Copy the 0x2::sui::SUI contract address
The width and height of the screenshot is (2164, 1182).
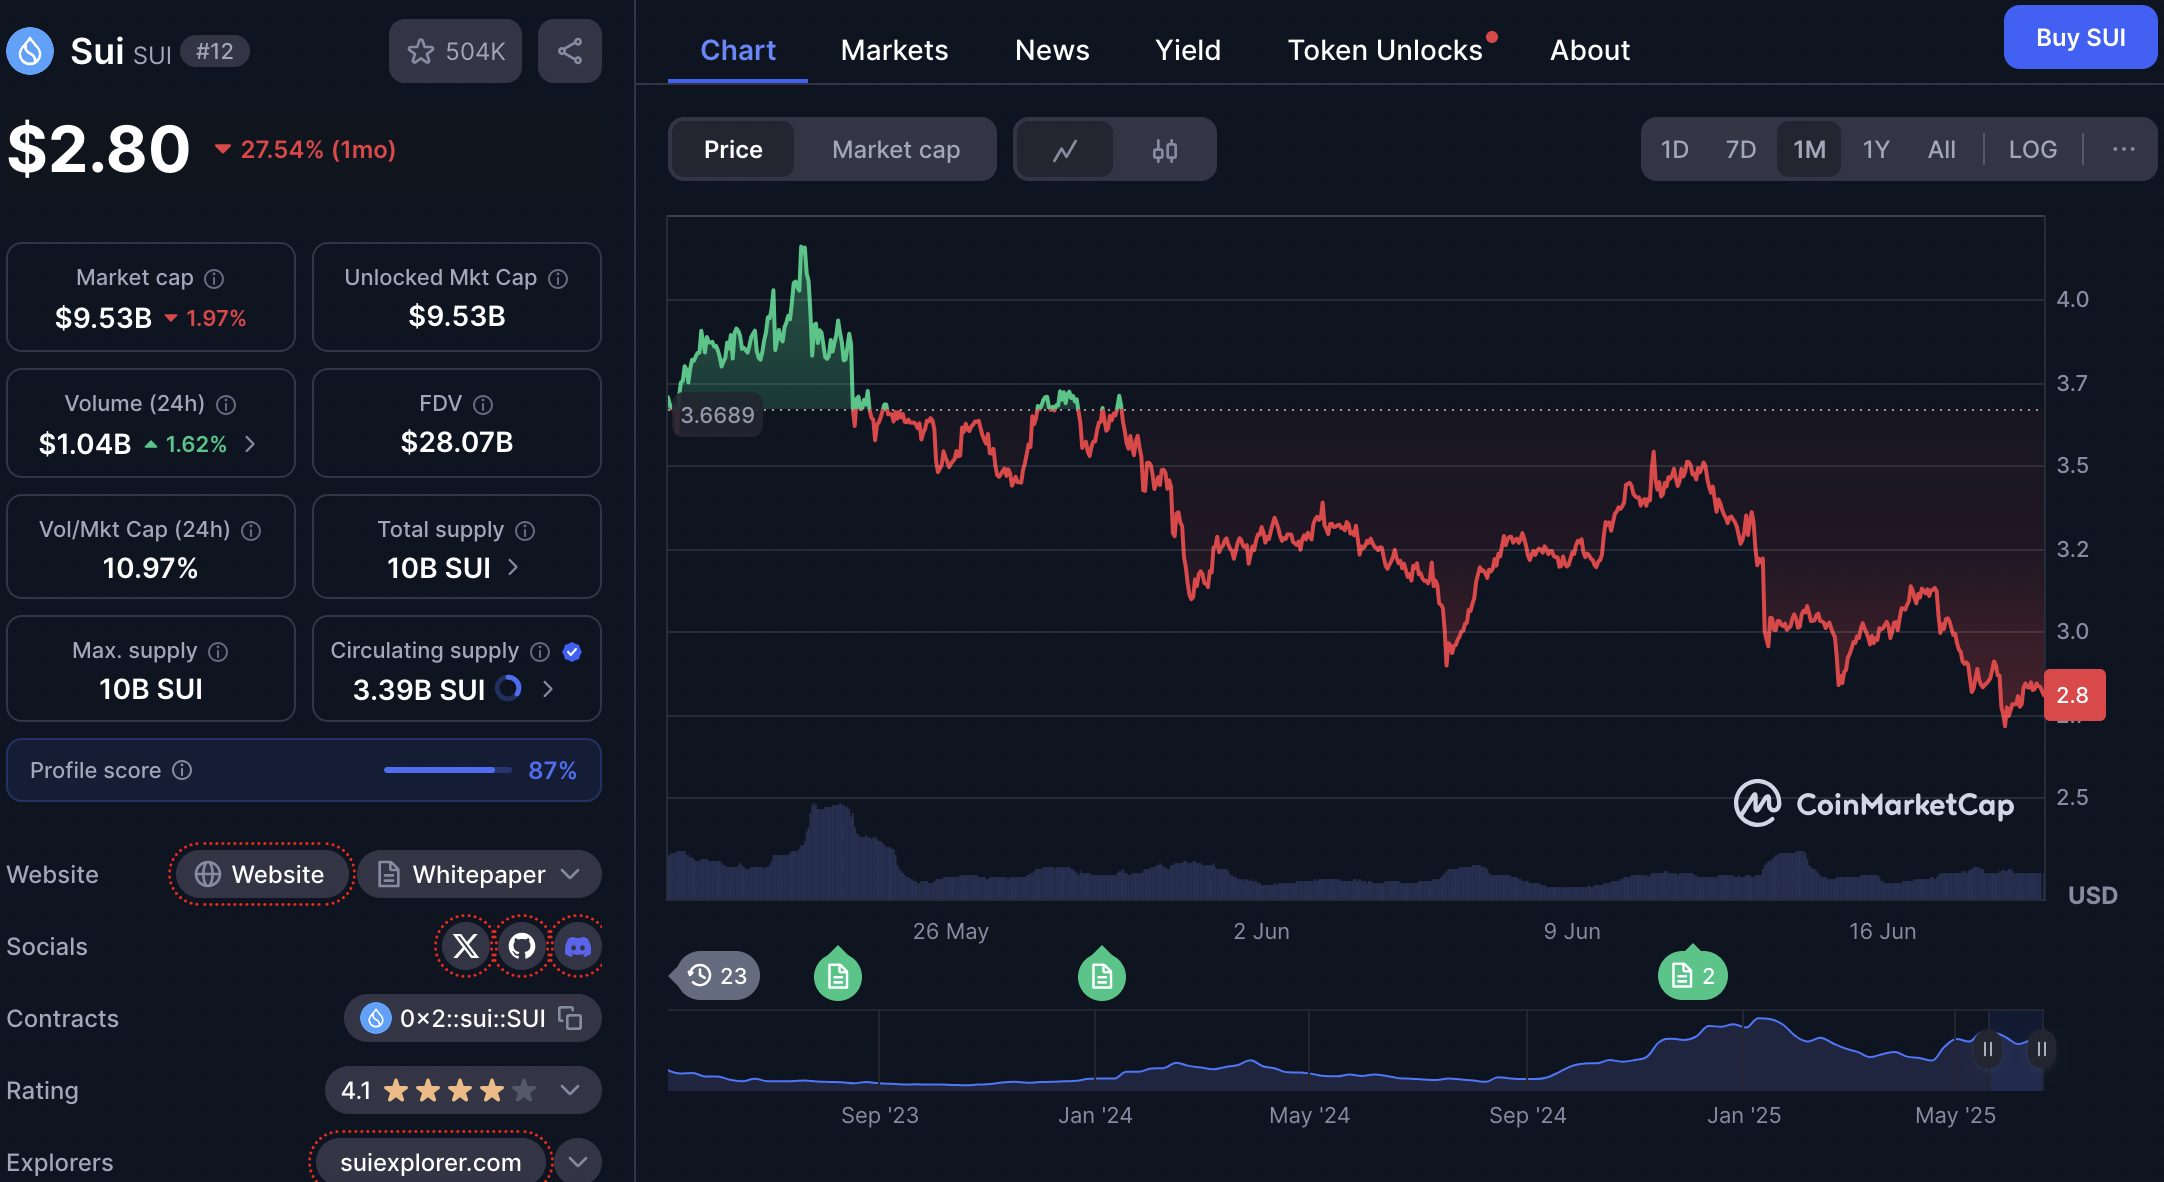coord(570,1018)
